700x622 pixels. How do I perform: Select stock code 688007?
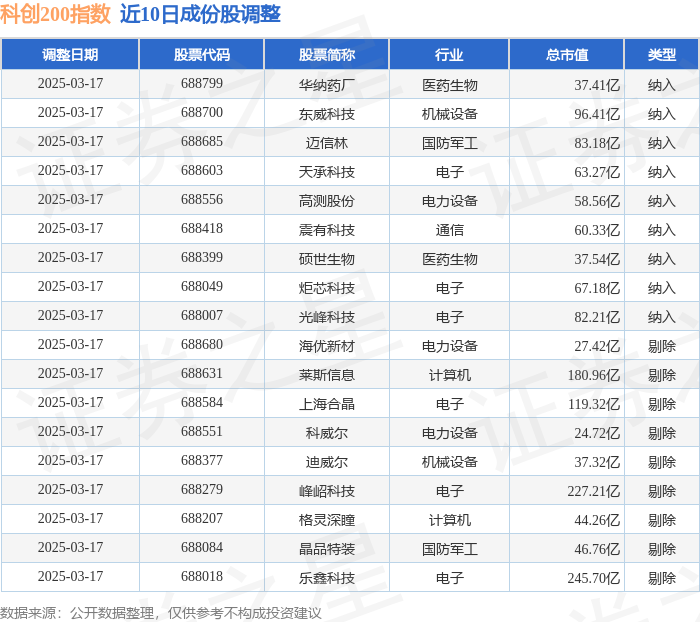coord(202,316)
